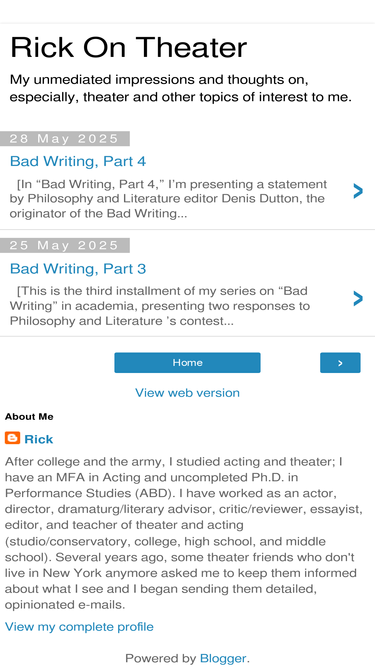Click the Part 3 excerpt about academia

click(160, 306)
